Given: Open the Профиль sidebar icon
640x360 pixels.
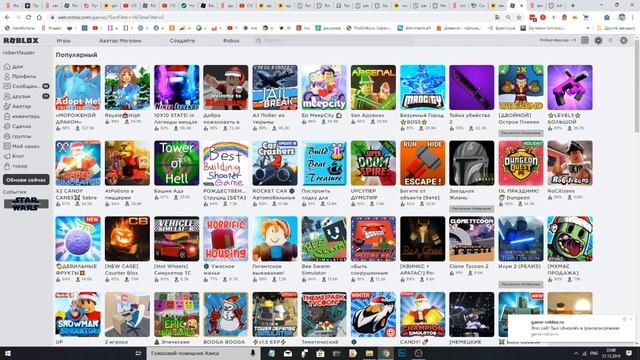Looking at the screenshot, I should [x=7, y=76].
